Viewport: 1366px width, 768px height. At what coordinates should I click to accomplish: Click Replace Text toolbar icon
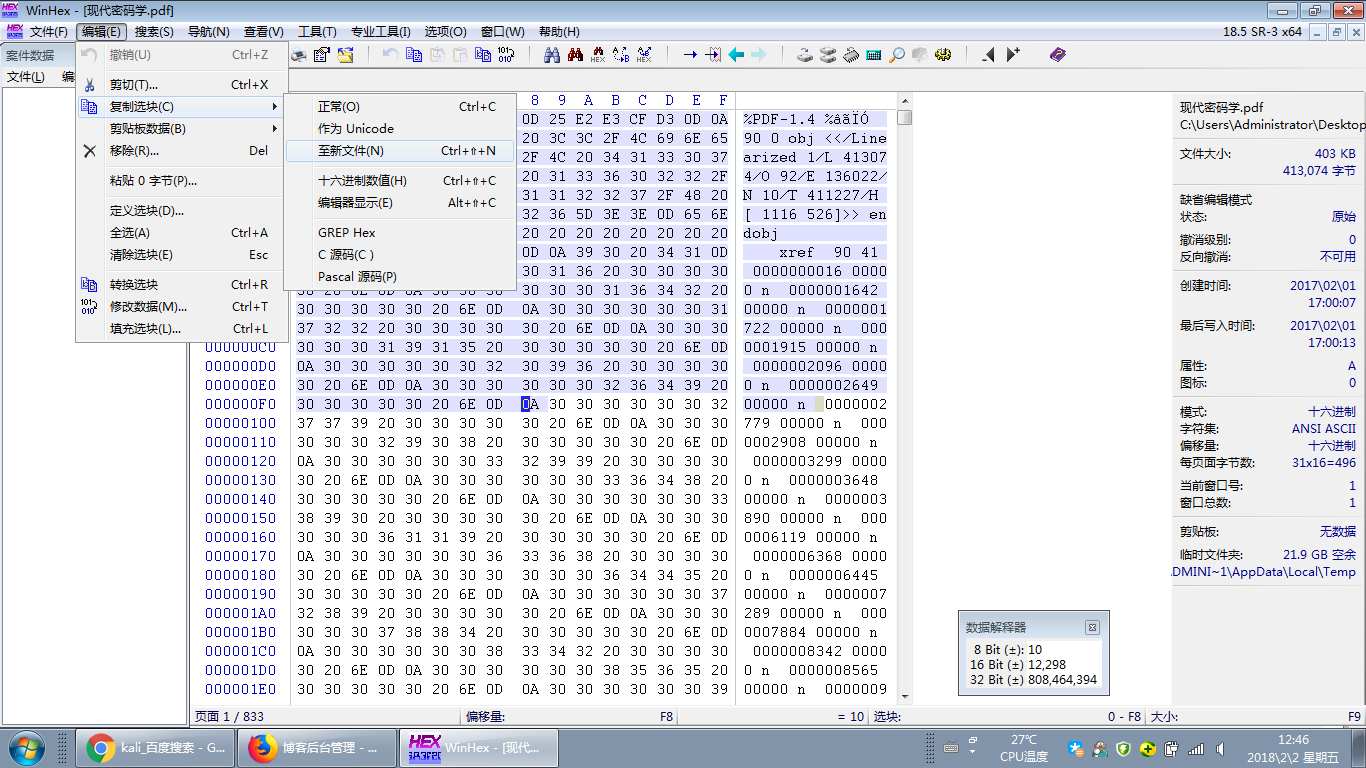click(x=621, y=55)
